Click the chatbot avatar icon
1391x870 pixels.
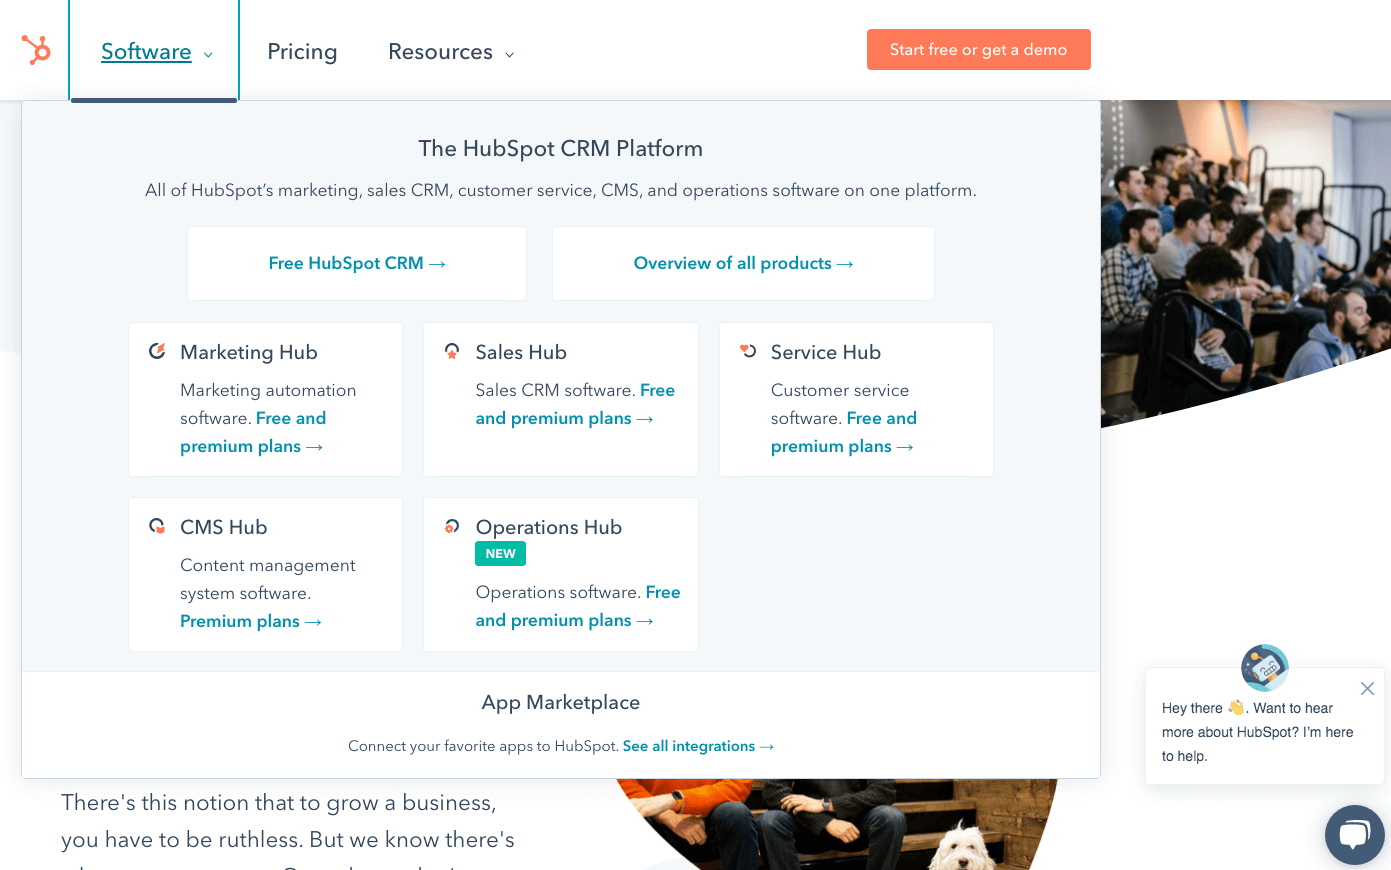(x=1264, y=667)
